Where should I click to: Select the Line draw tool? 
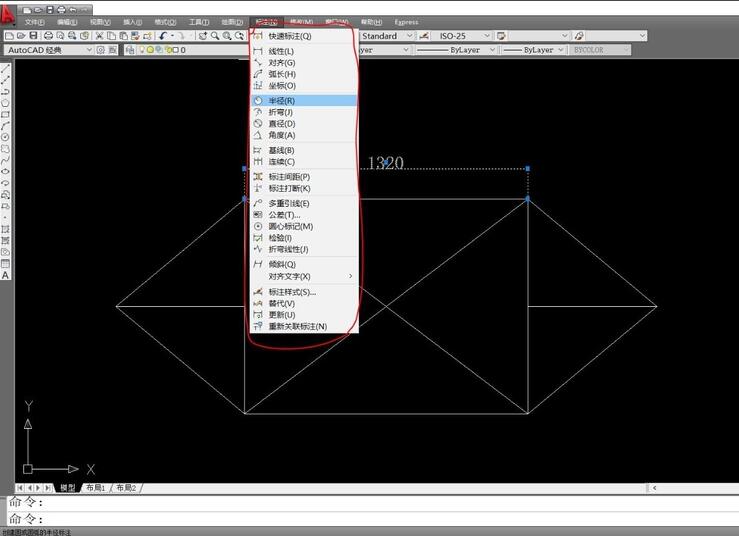(5, 69)
